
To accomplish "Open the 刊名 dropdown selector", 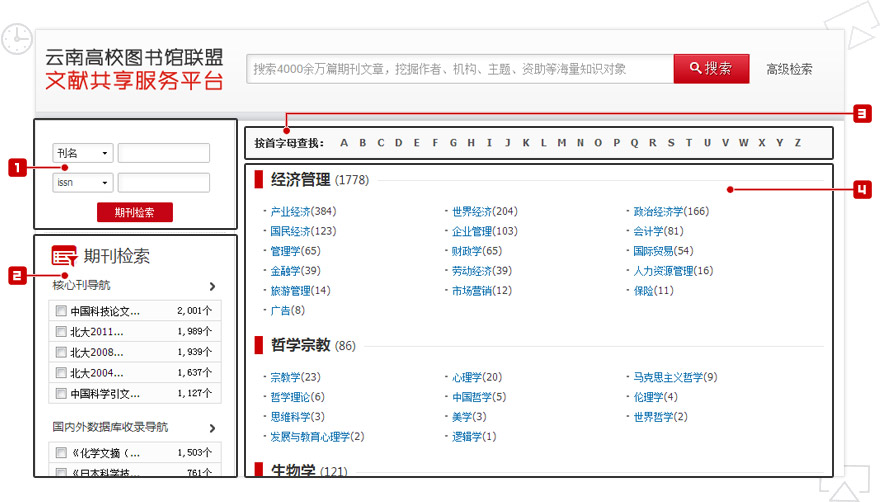I will [82, 154].
